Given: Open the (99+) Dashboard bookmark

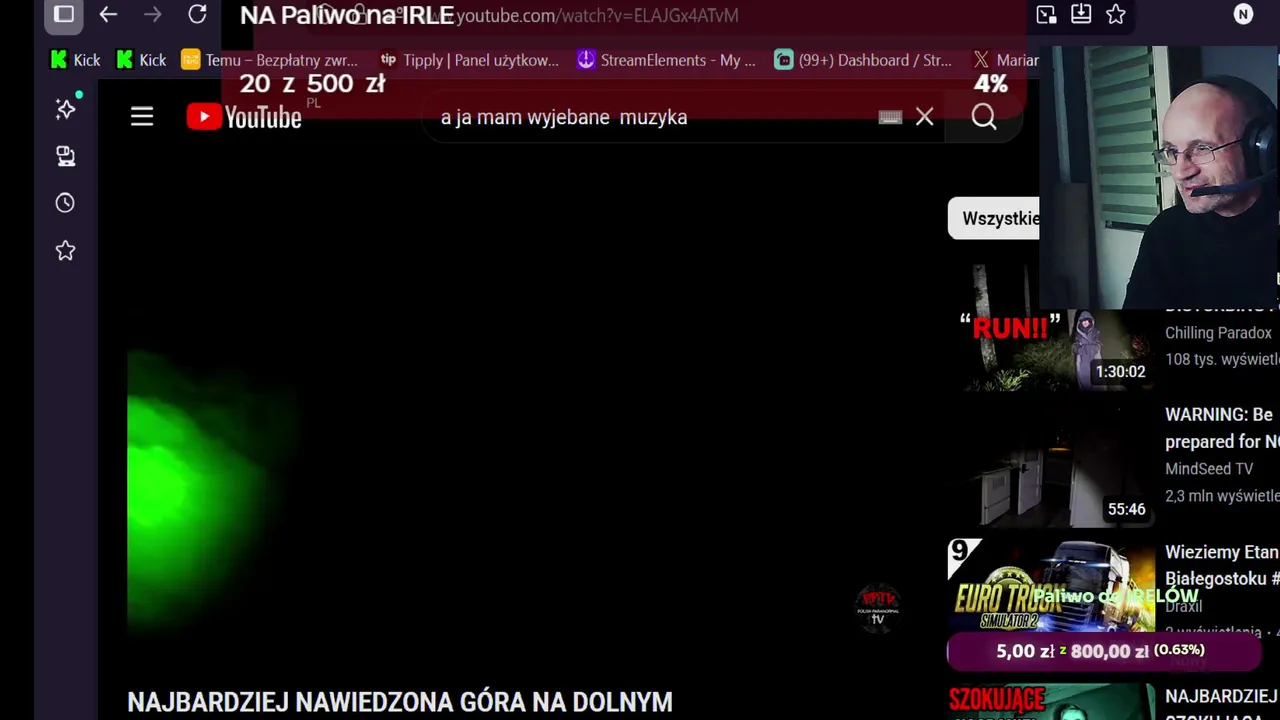Looking at the screenshot, I should [863, 60].
